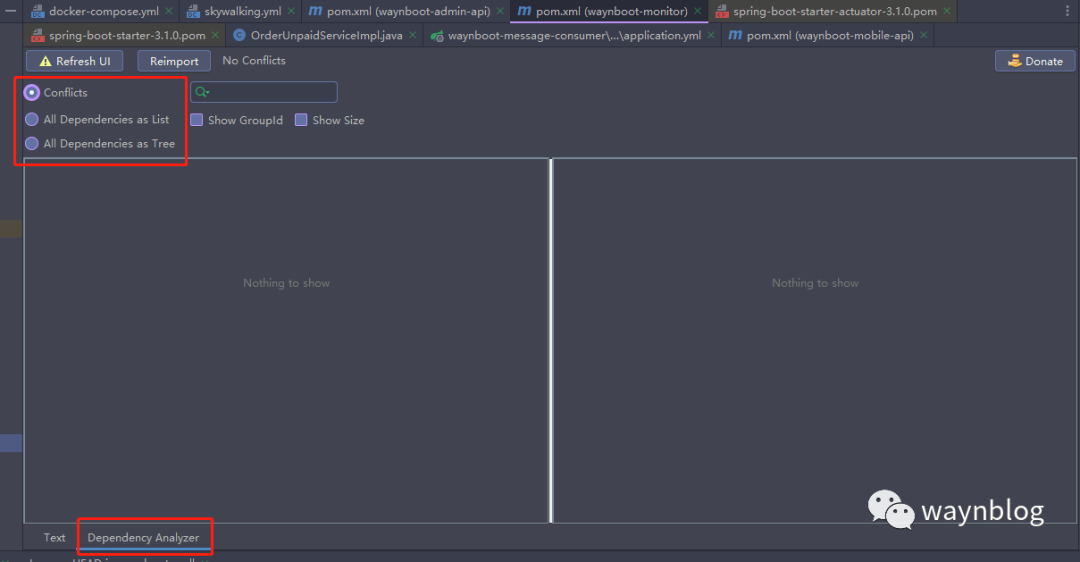Open the editor tabs more-options menu
This screenshot has width=1080, height=562.
pos(1068,11)
